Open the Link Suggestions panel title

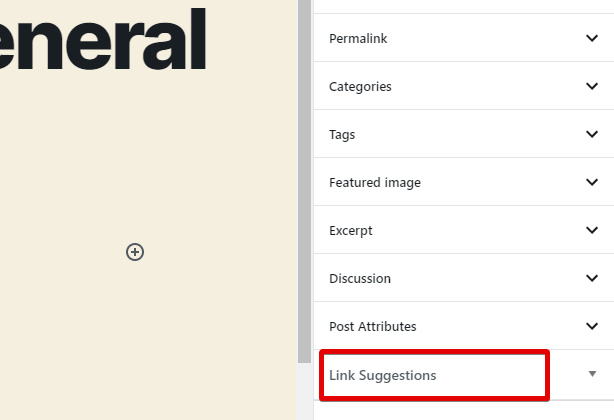tap(383, 376)
